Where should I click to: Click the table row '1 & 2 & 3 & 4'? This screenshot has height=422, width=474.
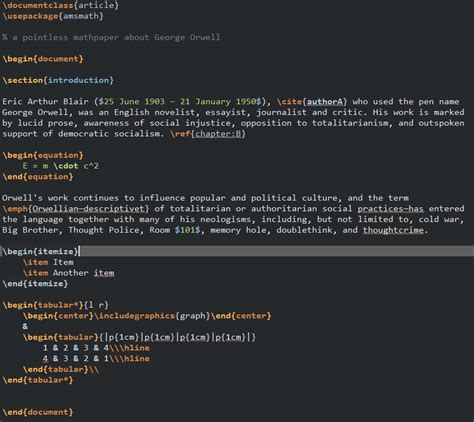click(x=76, y=348)
